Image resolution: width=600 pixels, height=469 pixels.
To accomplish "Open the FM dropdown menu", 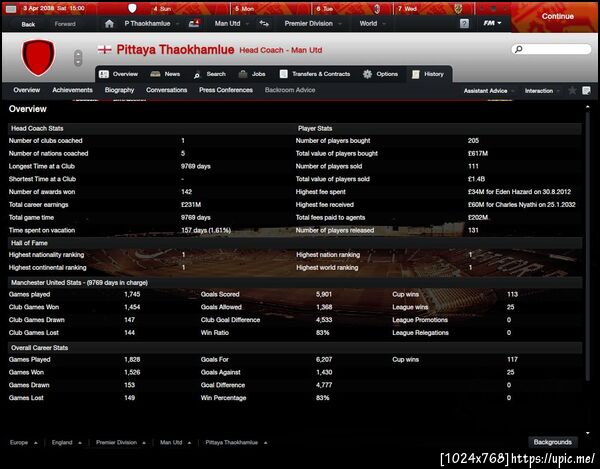I will tap(492, 23).
